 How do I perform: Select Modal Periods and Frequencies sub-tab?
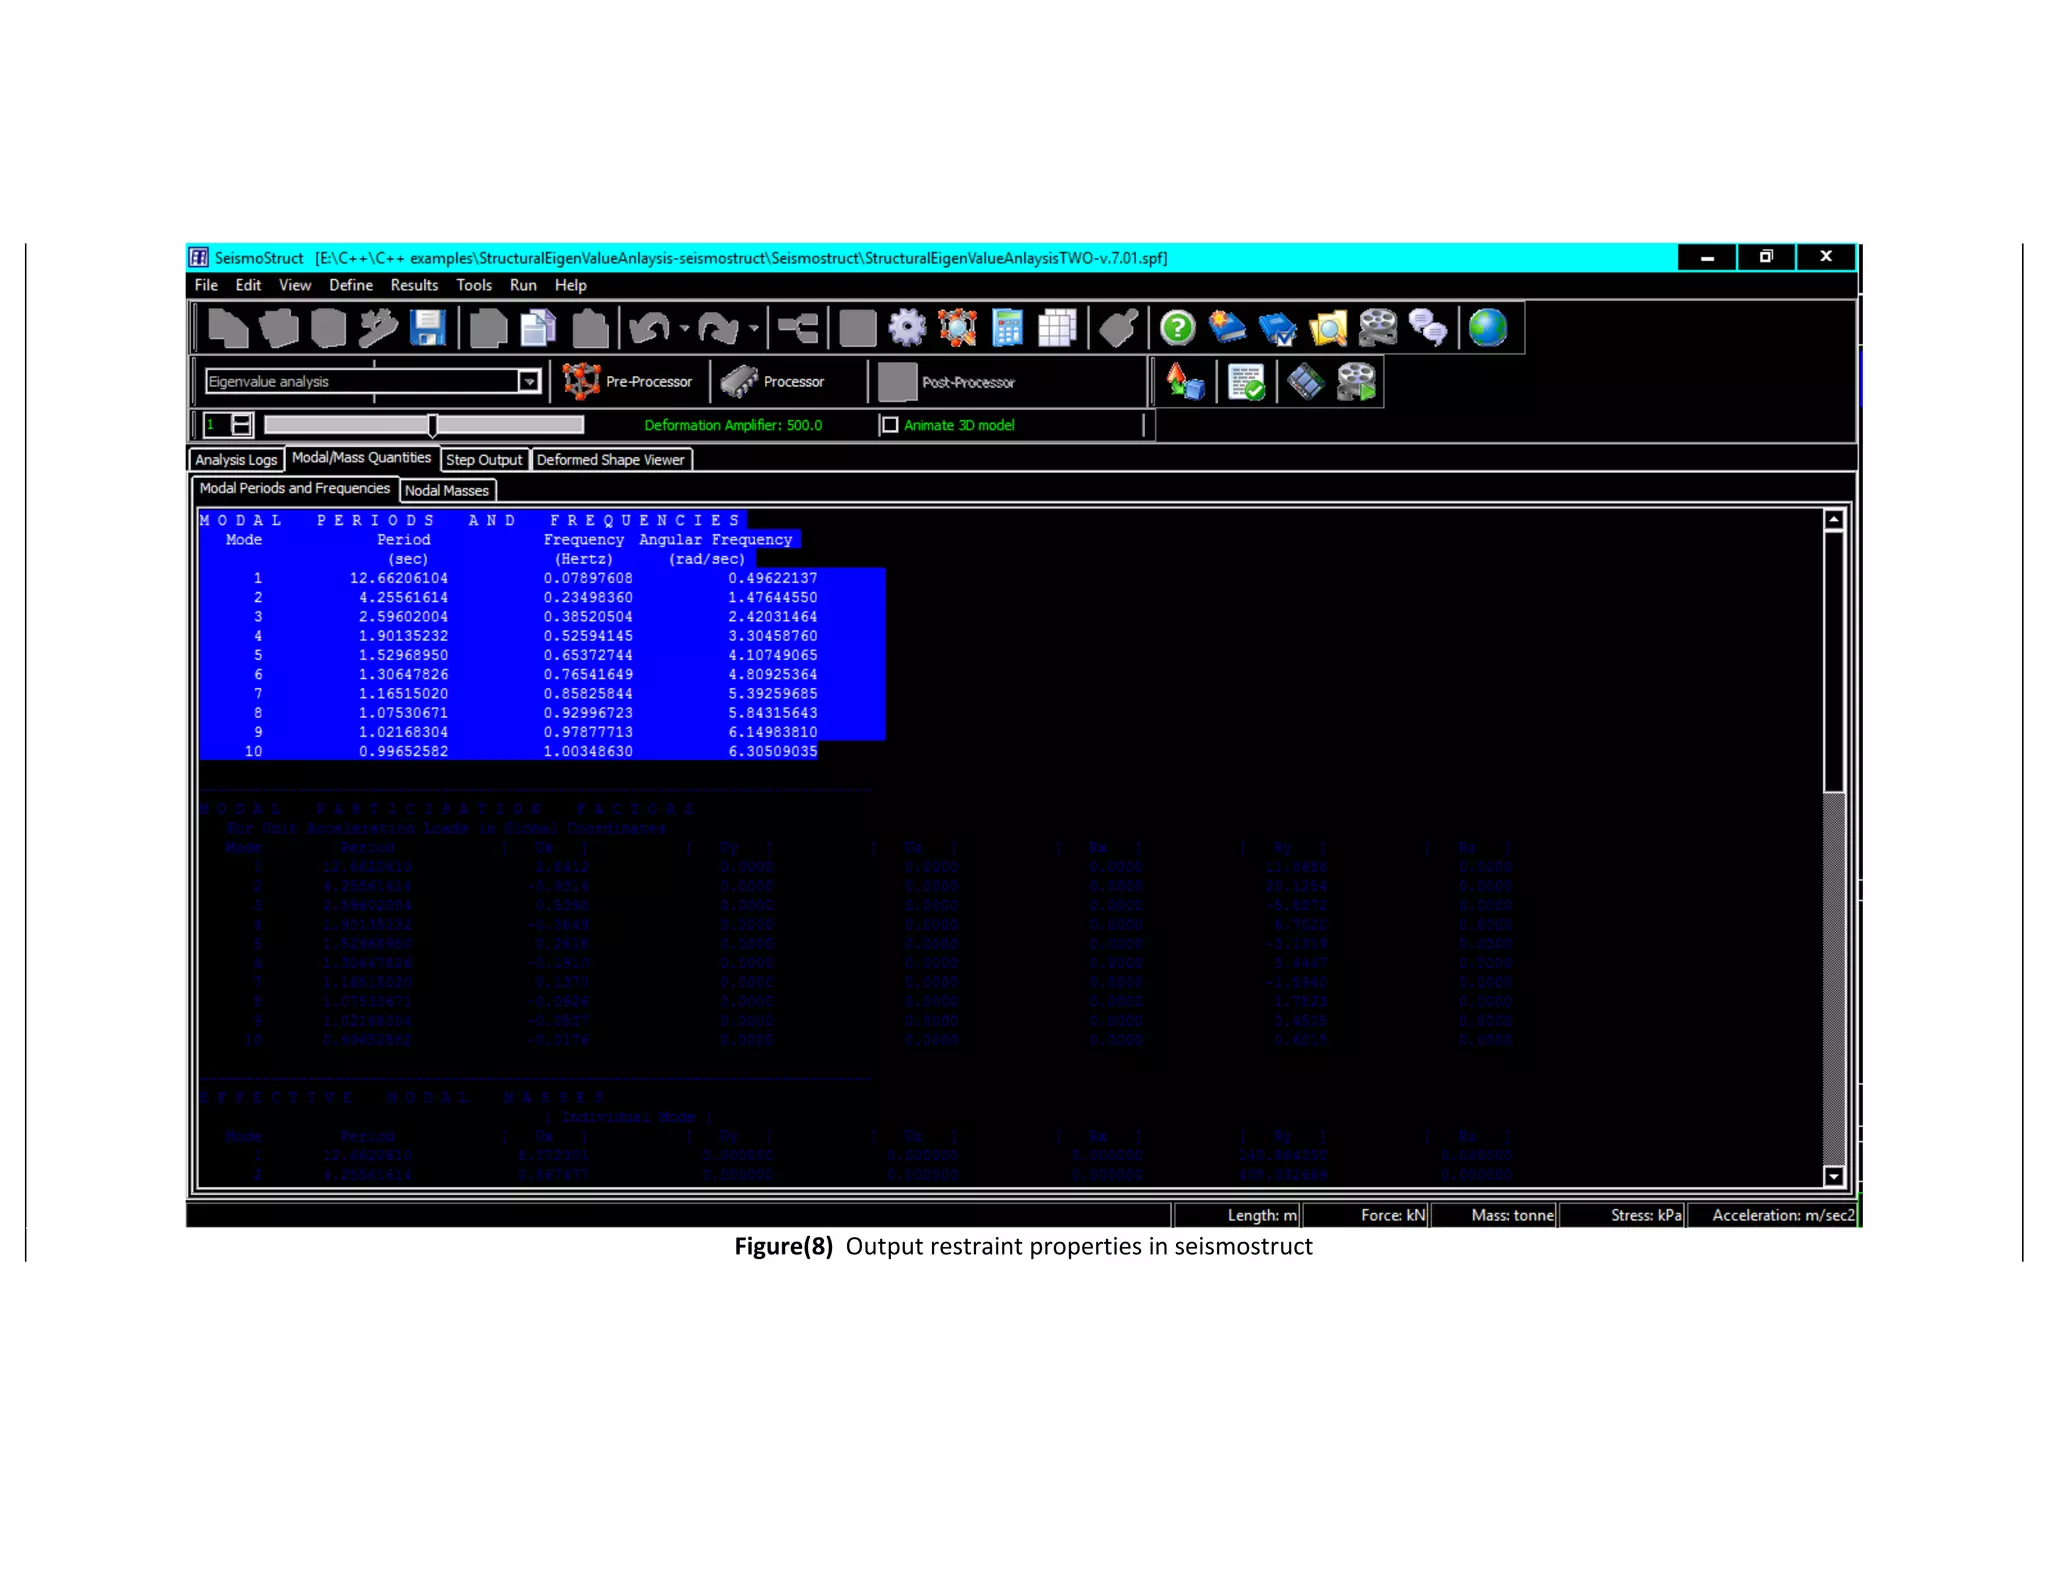295,488
